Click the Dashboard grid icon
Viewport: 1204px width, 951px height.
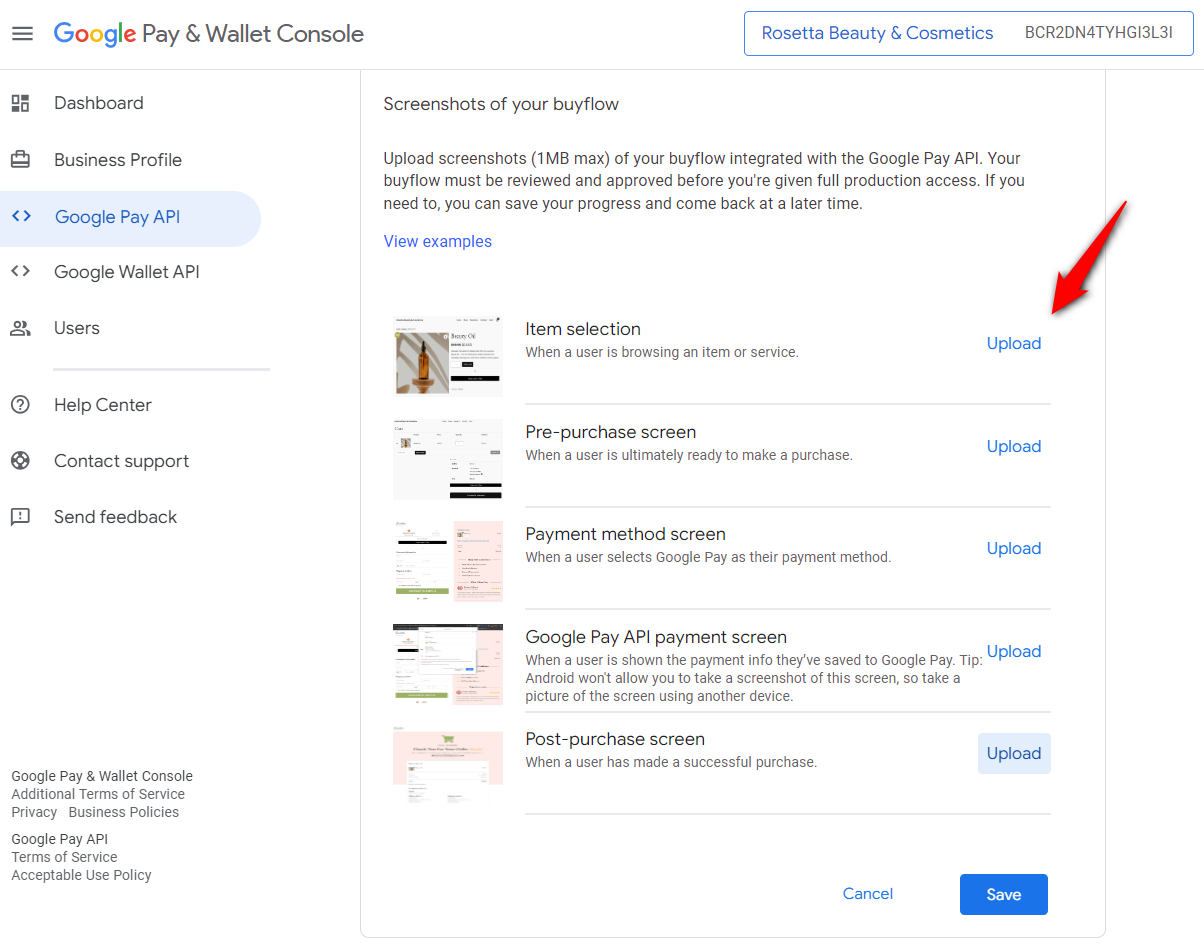(20, 102)
